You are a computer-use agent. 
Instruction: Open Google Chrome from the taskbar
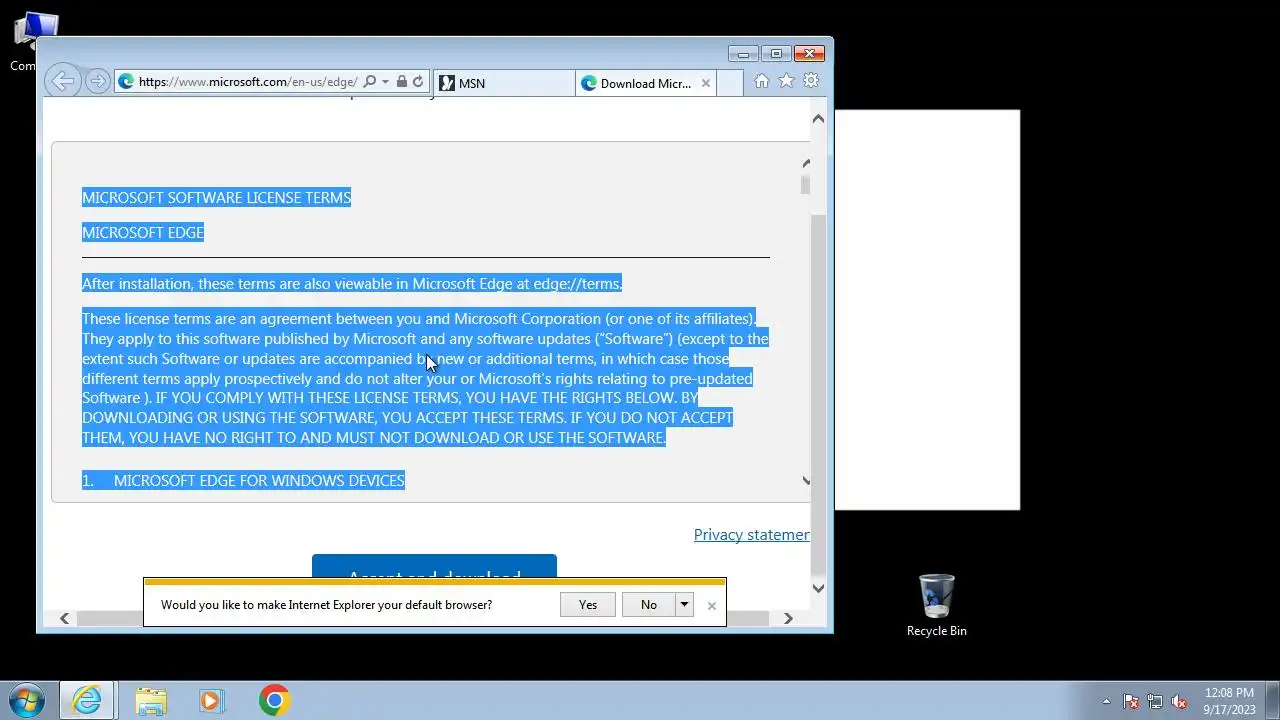274,700
